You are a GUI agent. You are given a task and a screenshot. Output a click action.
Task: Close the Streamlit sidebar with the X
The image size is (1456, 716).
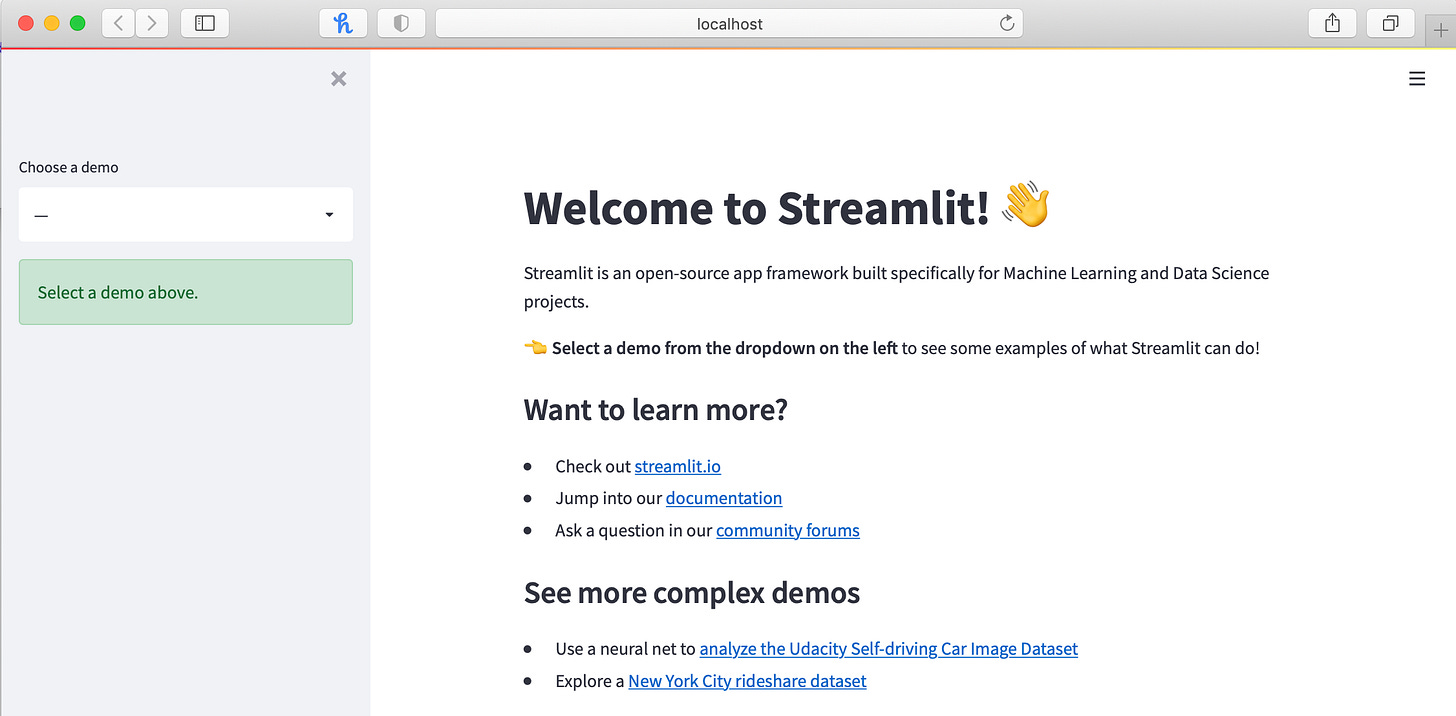click(339, 79)
